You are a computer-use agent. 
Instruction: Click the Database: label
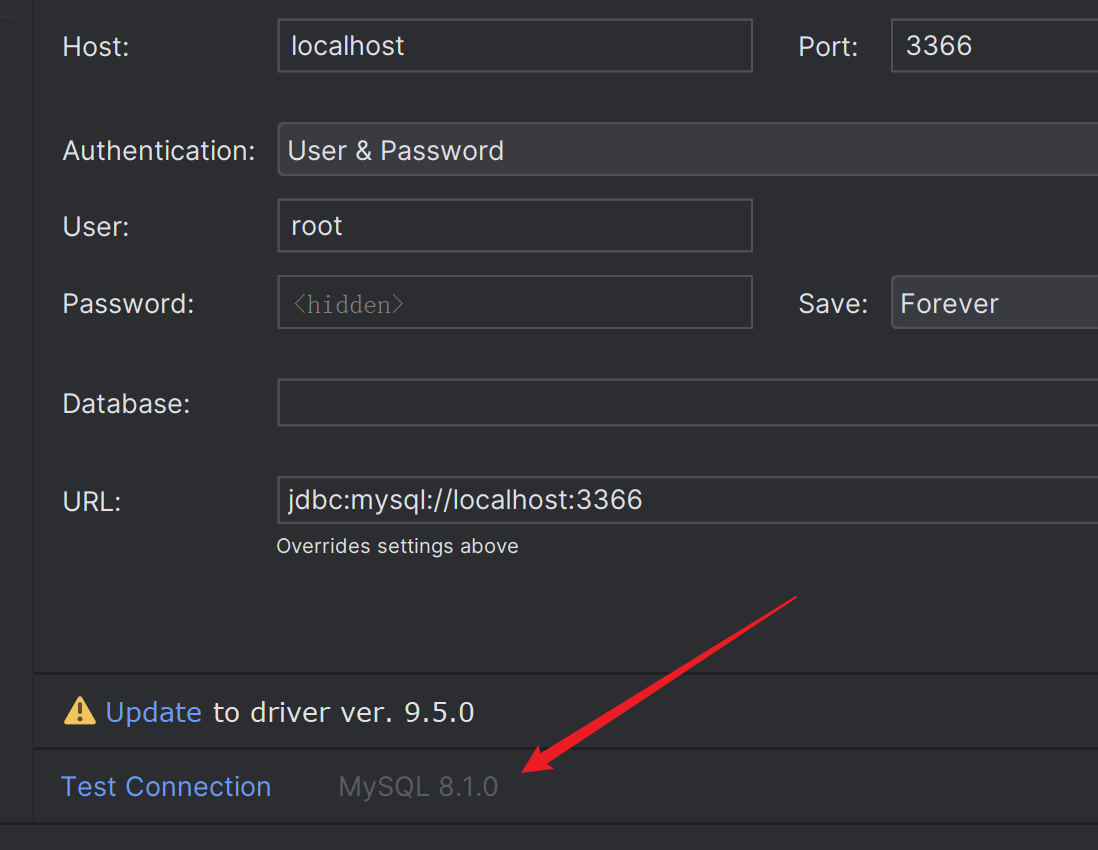(126, 403)
